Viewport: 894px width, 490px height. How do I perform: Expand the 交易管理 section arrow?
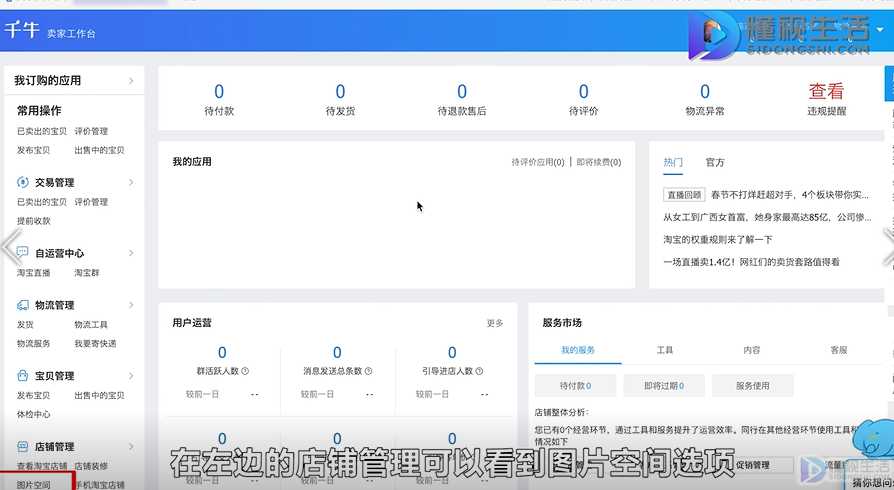pos(131,182)
